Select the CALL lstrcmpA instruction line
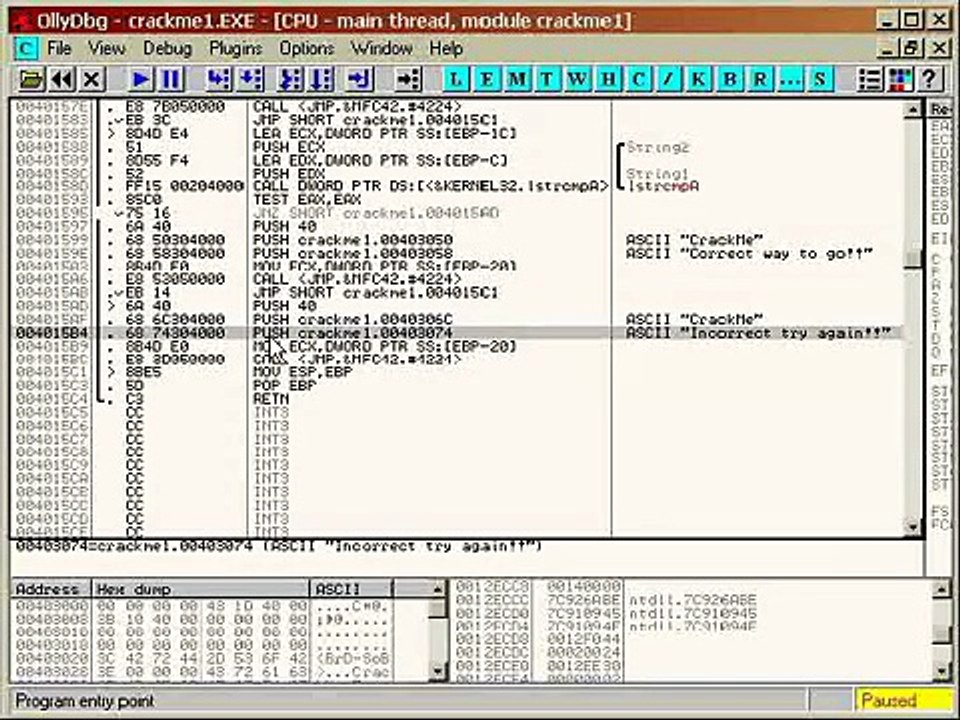This screenshot has width=960, height=720. click(456, 186)
